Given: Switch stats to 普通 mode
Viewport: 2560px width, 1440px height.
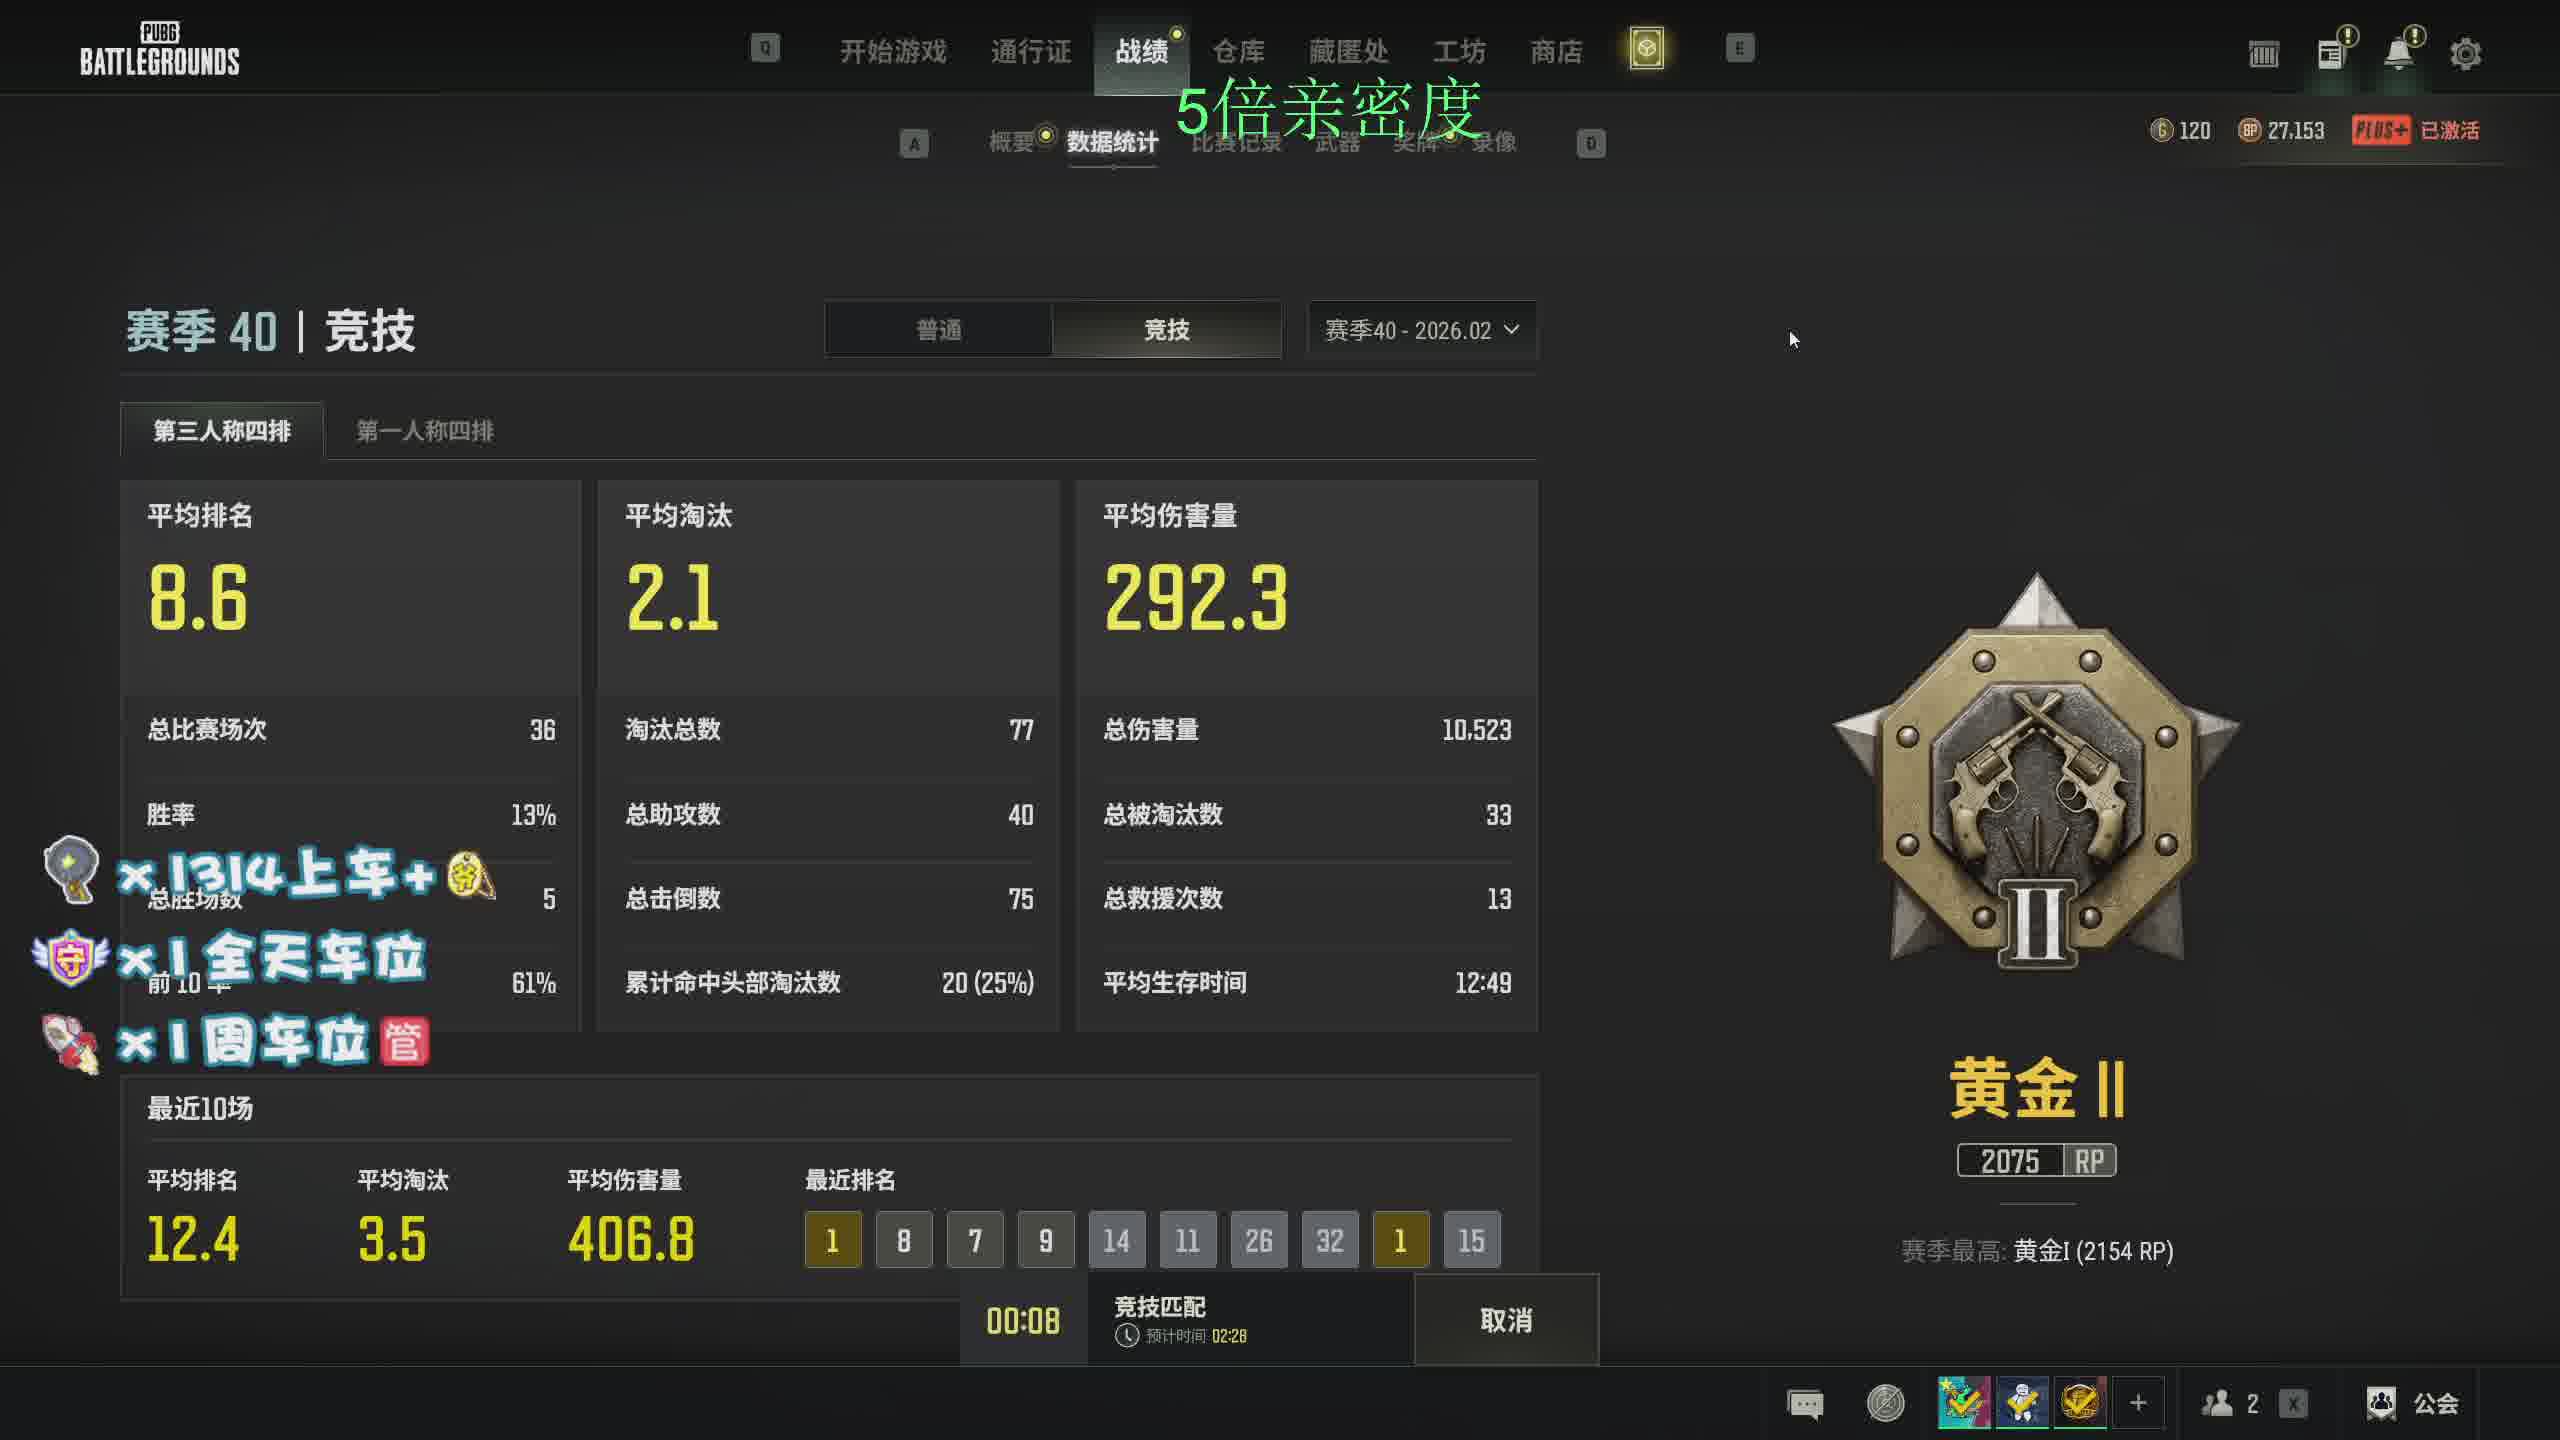Looking at the screenshot, I should tap(938, 330).
